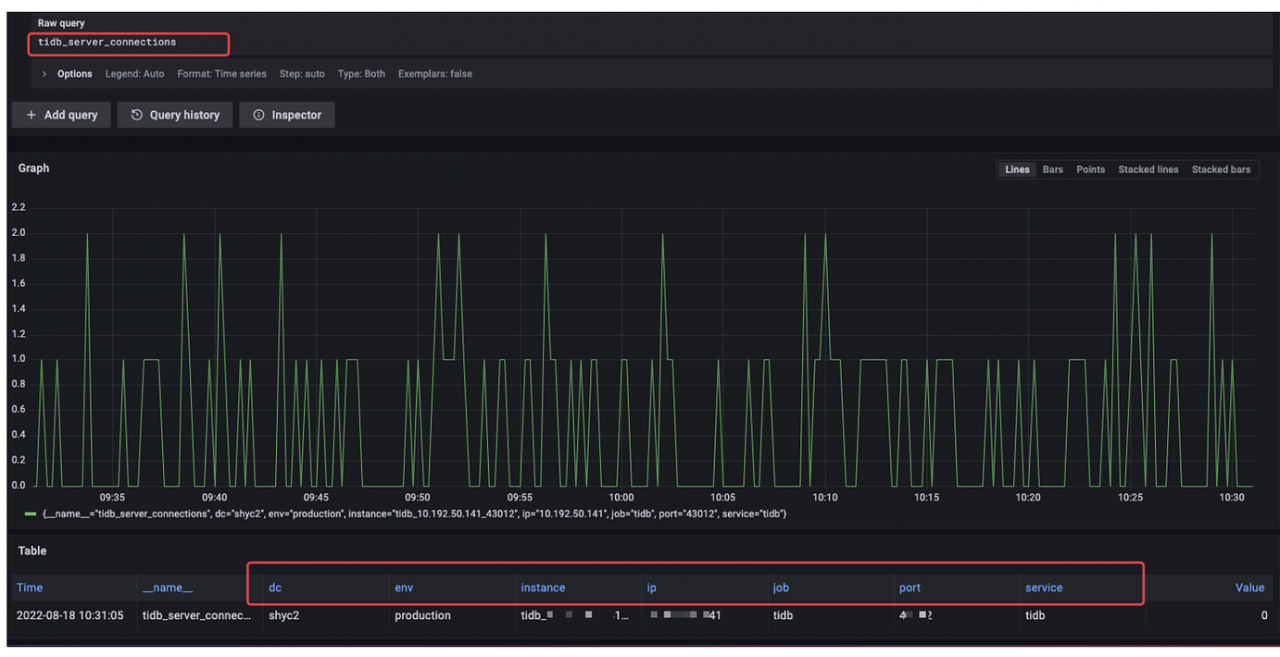Select the Stacked lines graph style
Screen dimensions: 1280x657
click(1148, 170)
